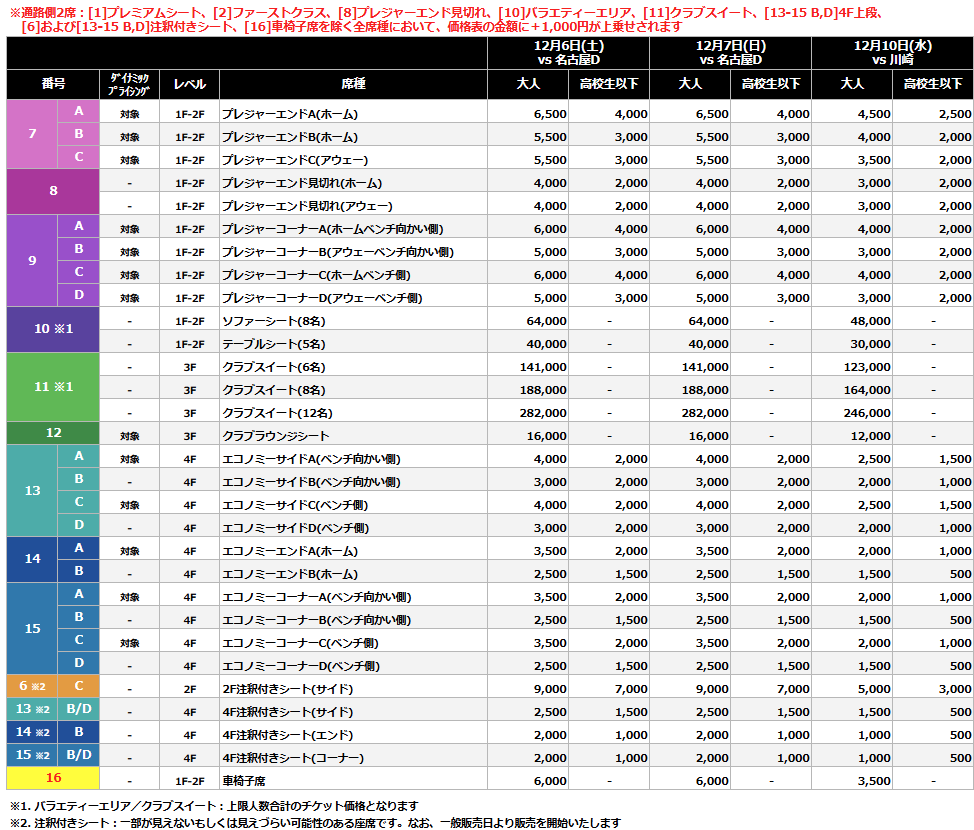Screen dimensions: 974x830
Task: Select the green section 12 cell
Action: click(x=53, y=433)
